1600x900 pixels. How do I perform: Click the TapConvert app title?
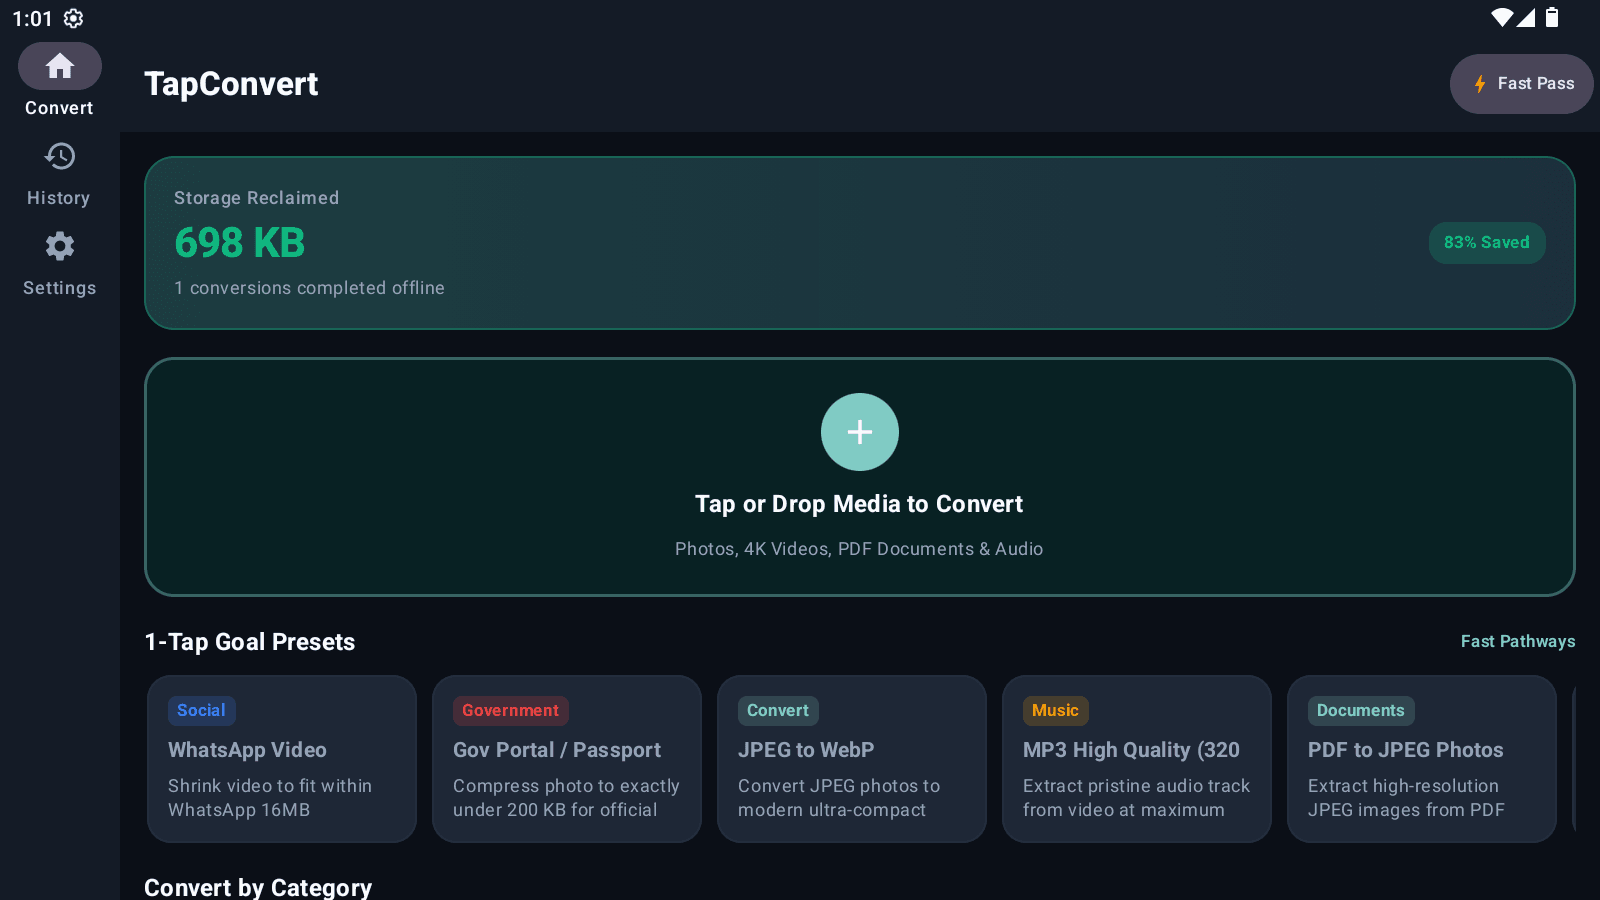[x=231, y=84]
